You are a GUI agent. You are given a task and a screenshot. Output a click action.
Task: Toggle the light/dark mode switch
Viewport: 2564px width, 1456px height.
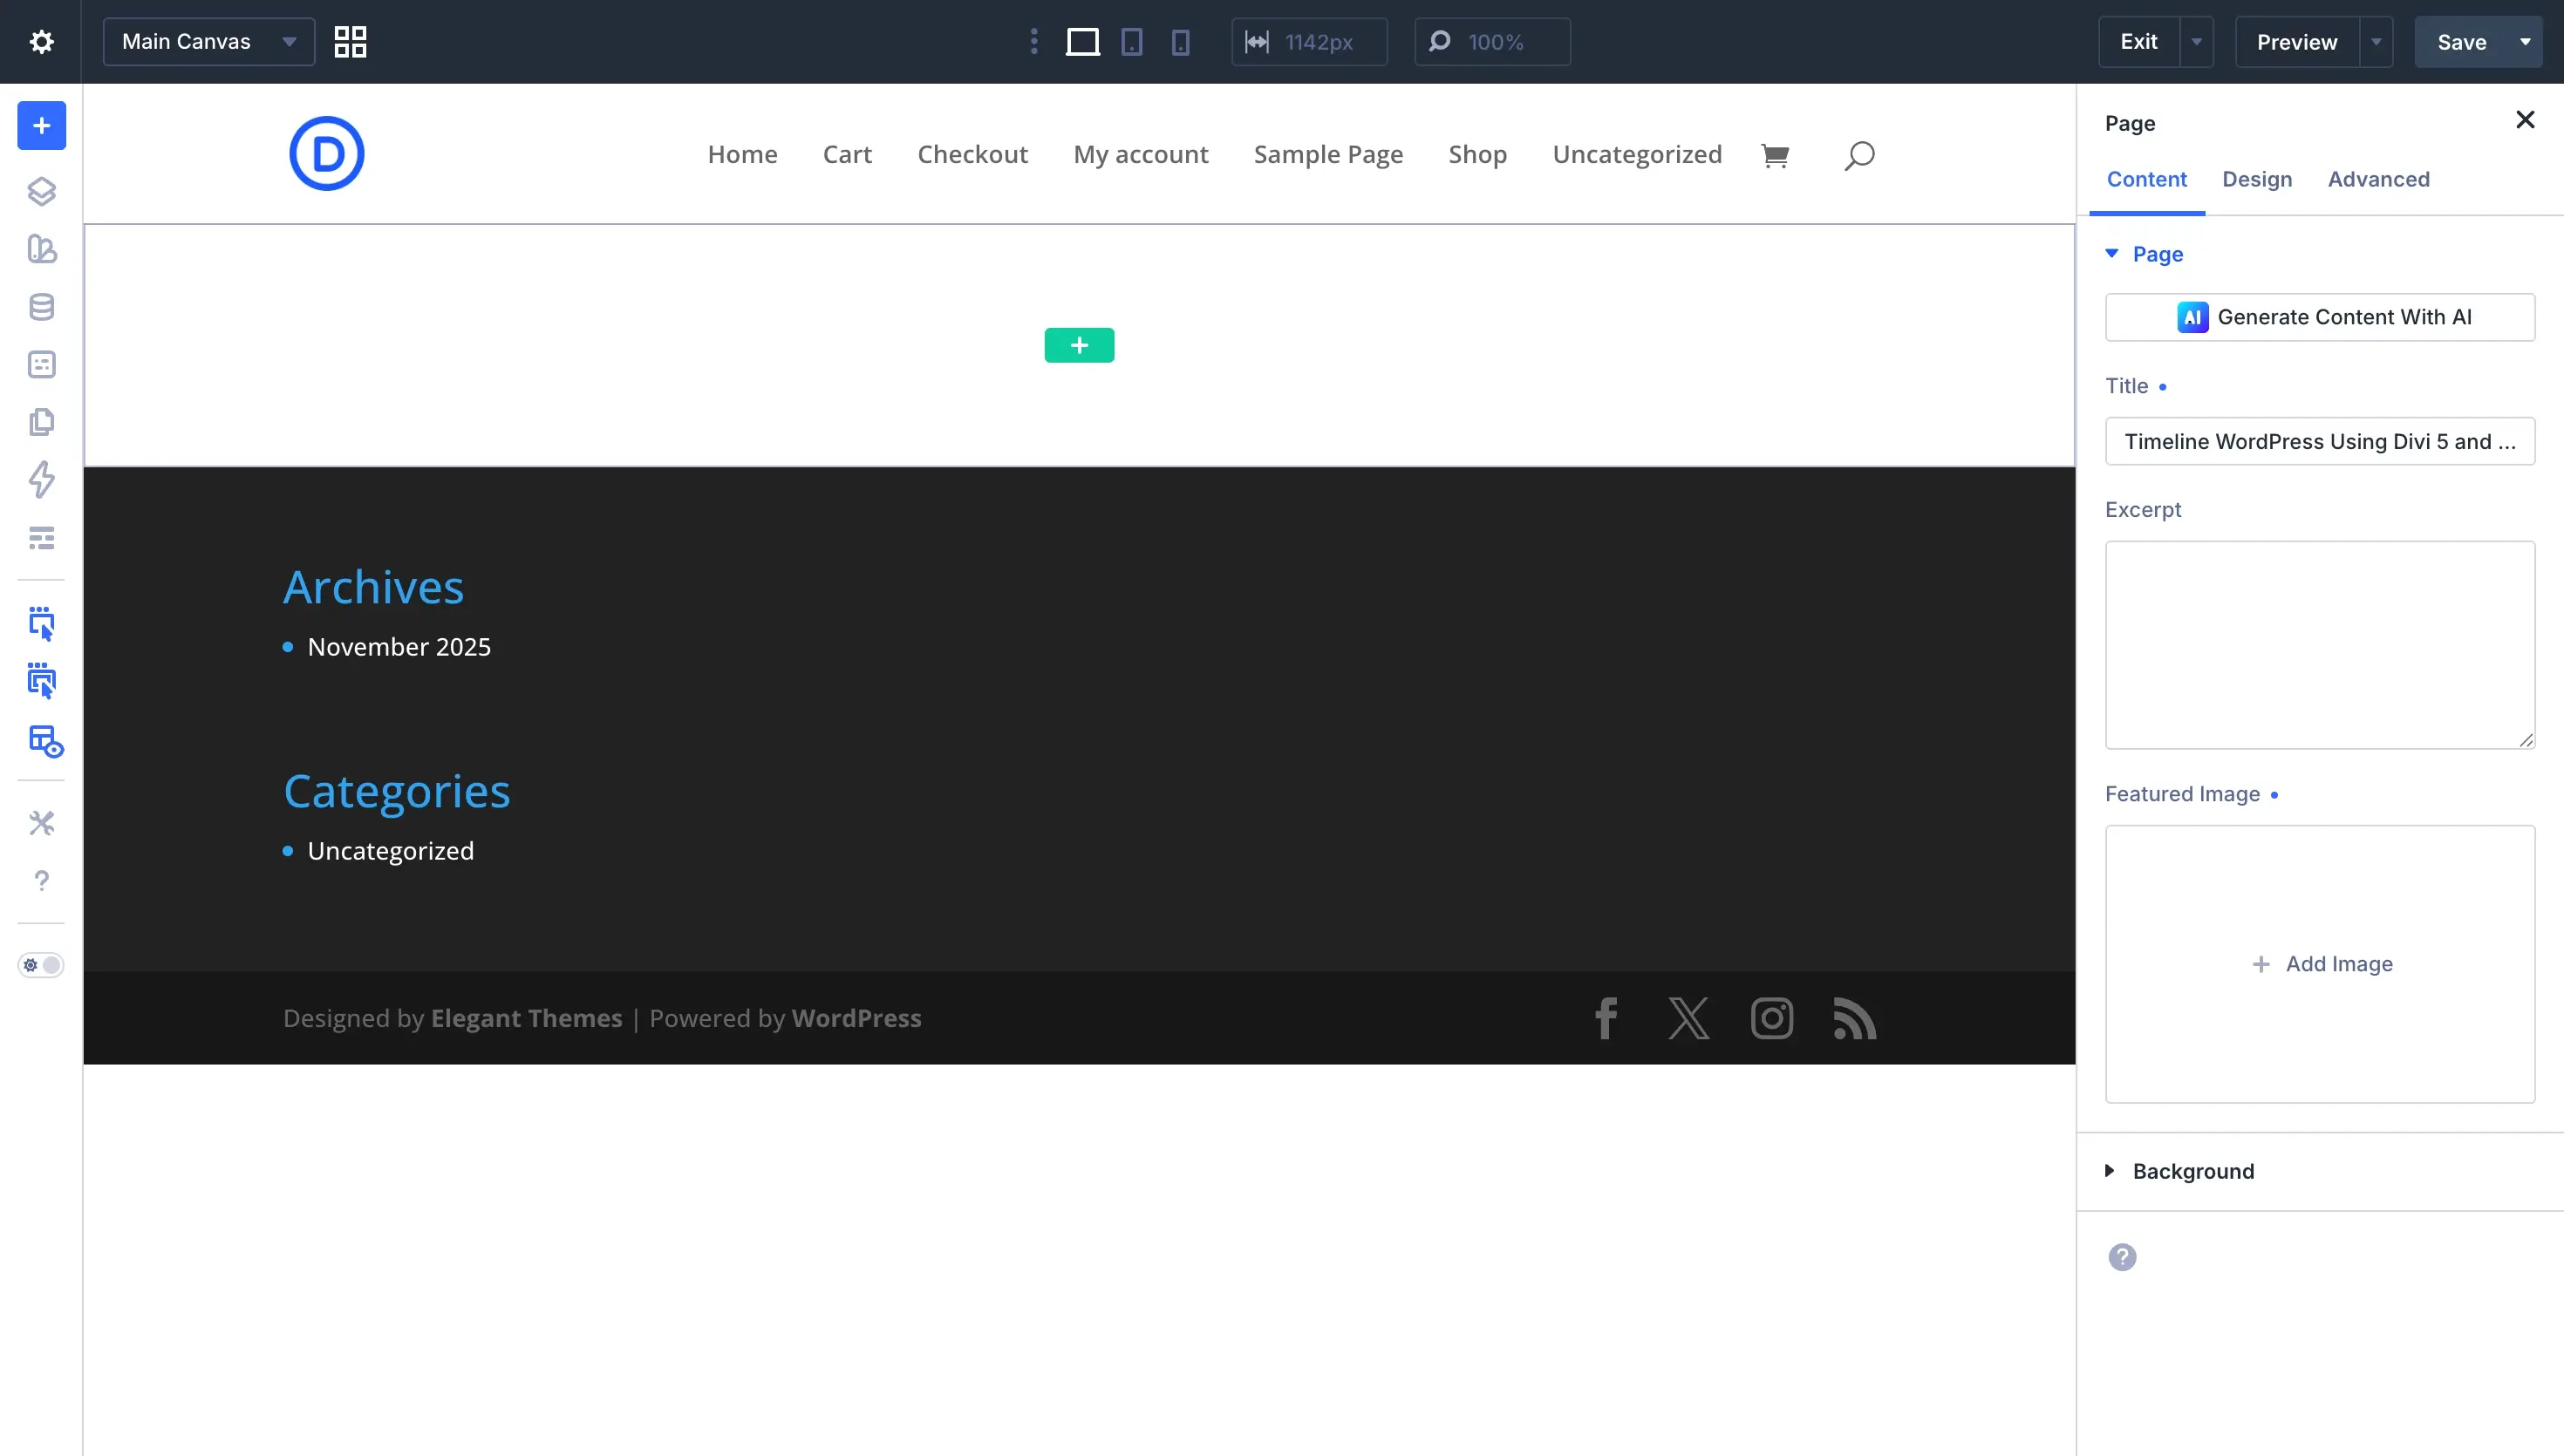tap(41, 965)
